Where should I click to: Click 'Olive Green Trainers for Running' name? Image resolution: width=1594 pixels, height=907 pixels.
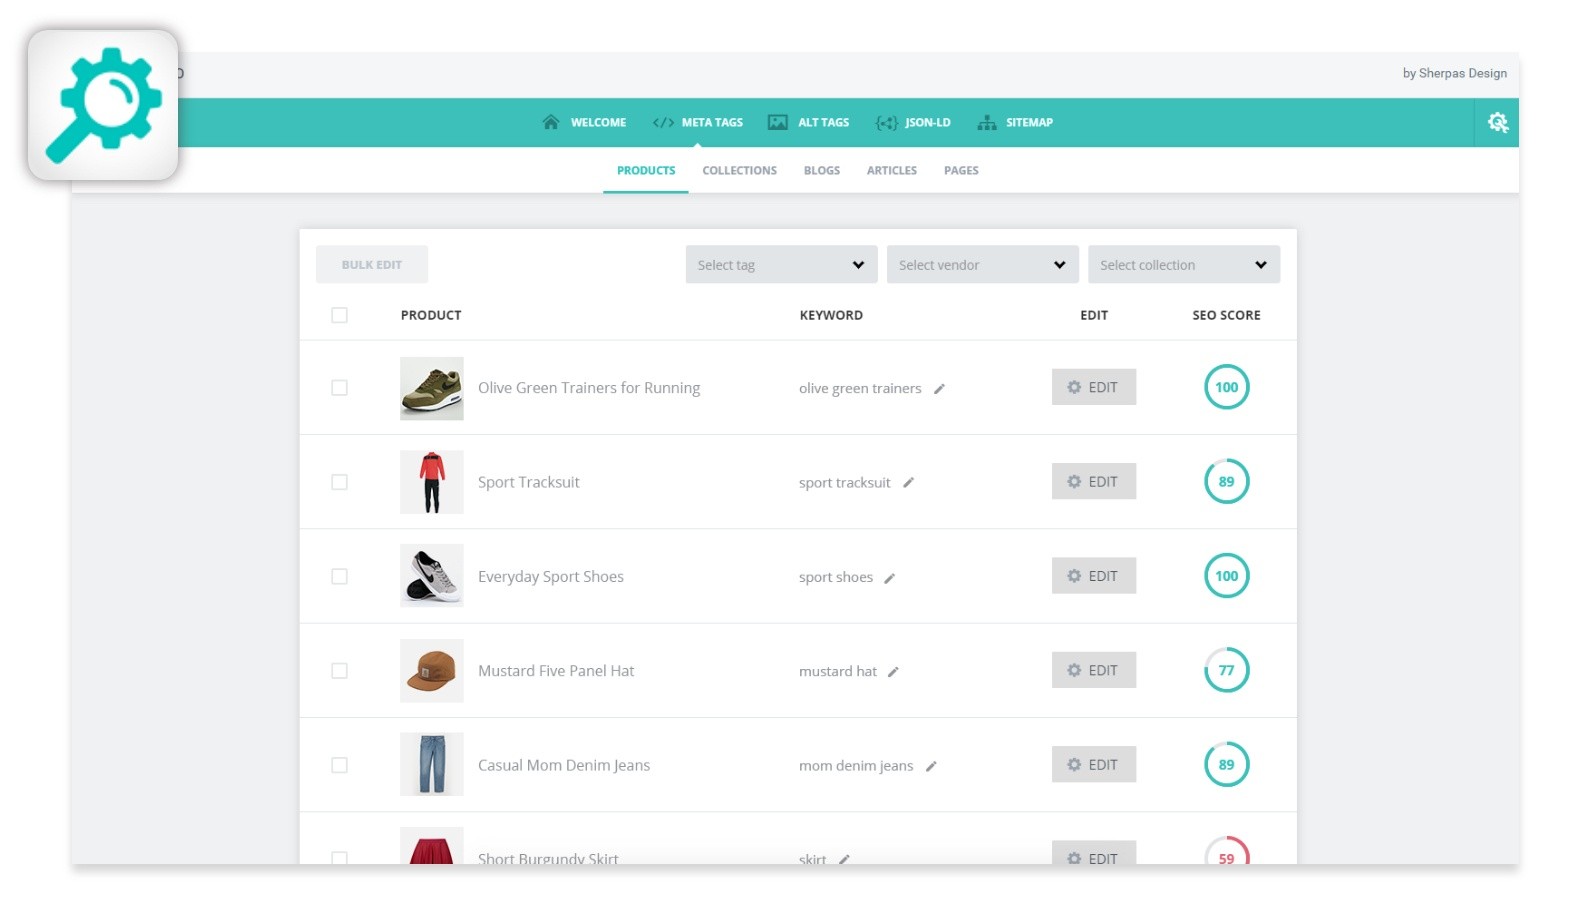pyautogui.click(x=589, y=388)
